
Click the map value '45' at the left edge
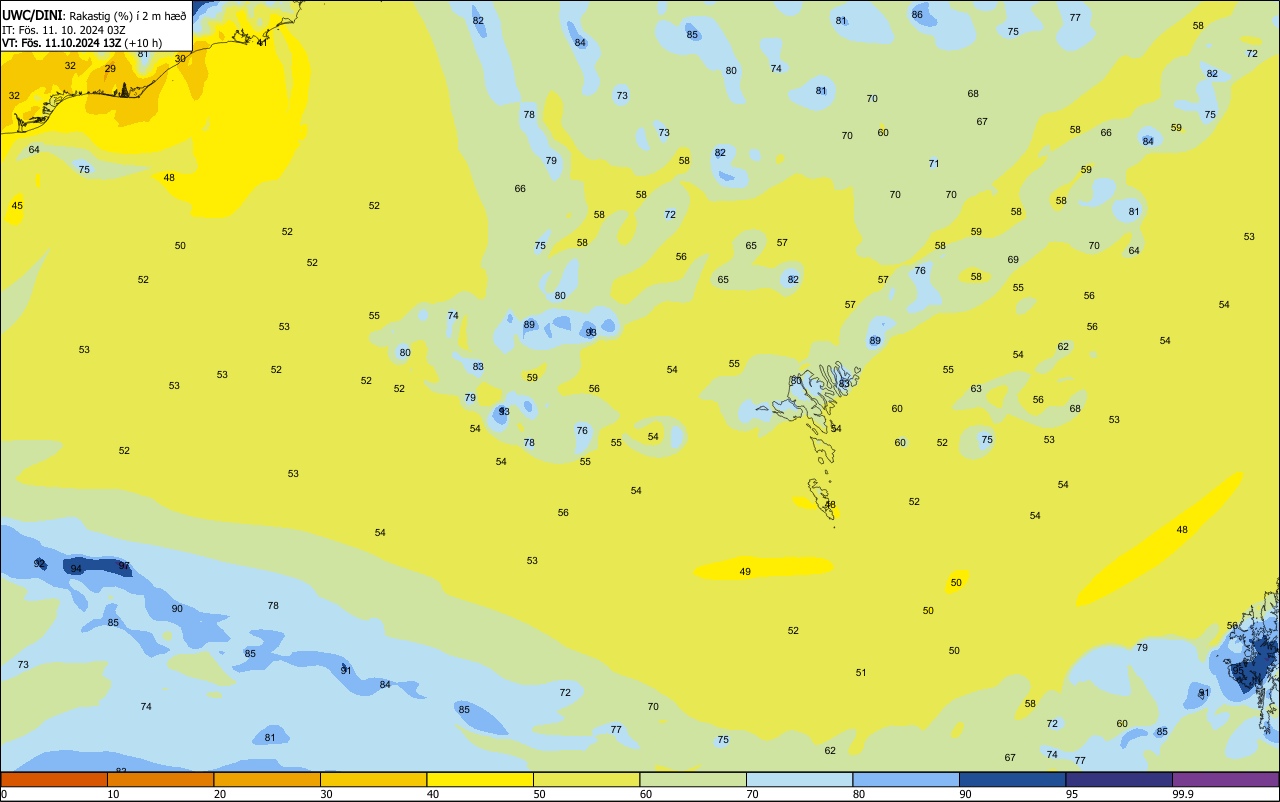pyautogui.click(x=17, y=206)
